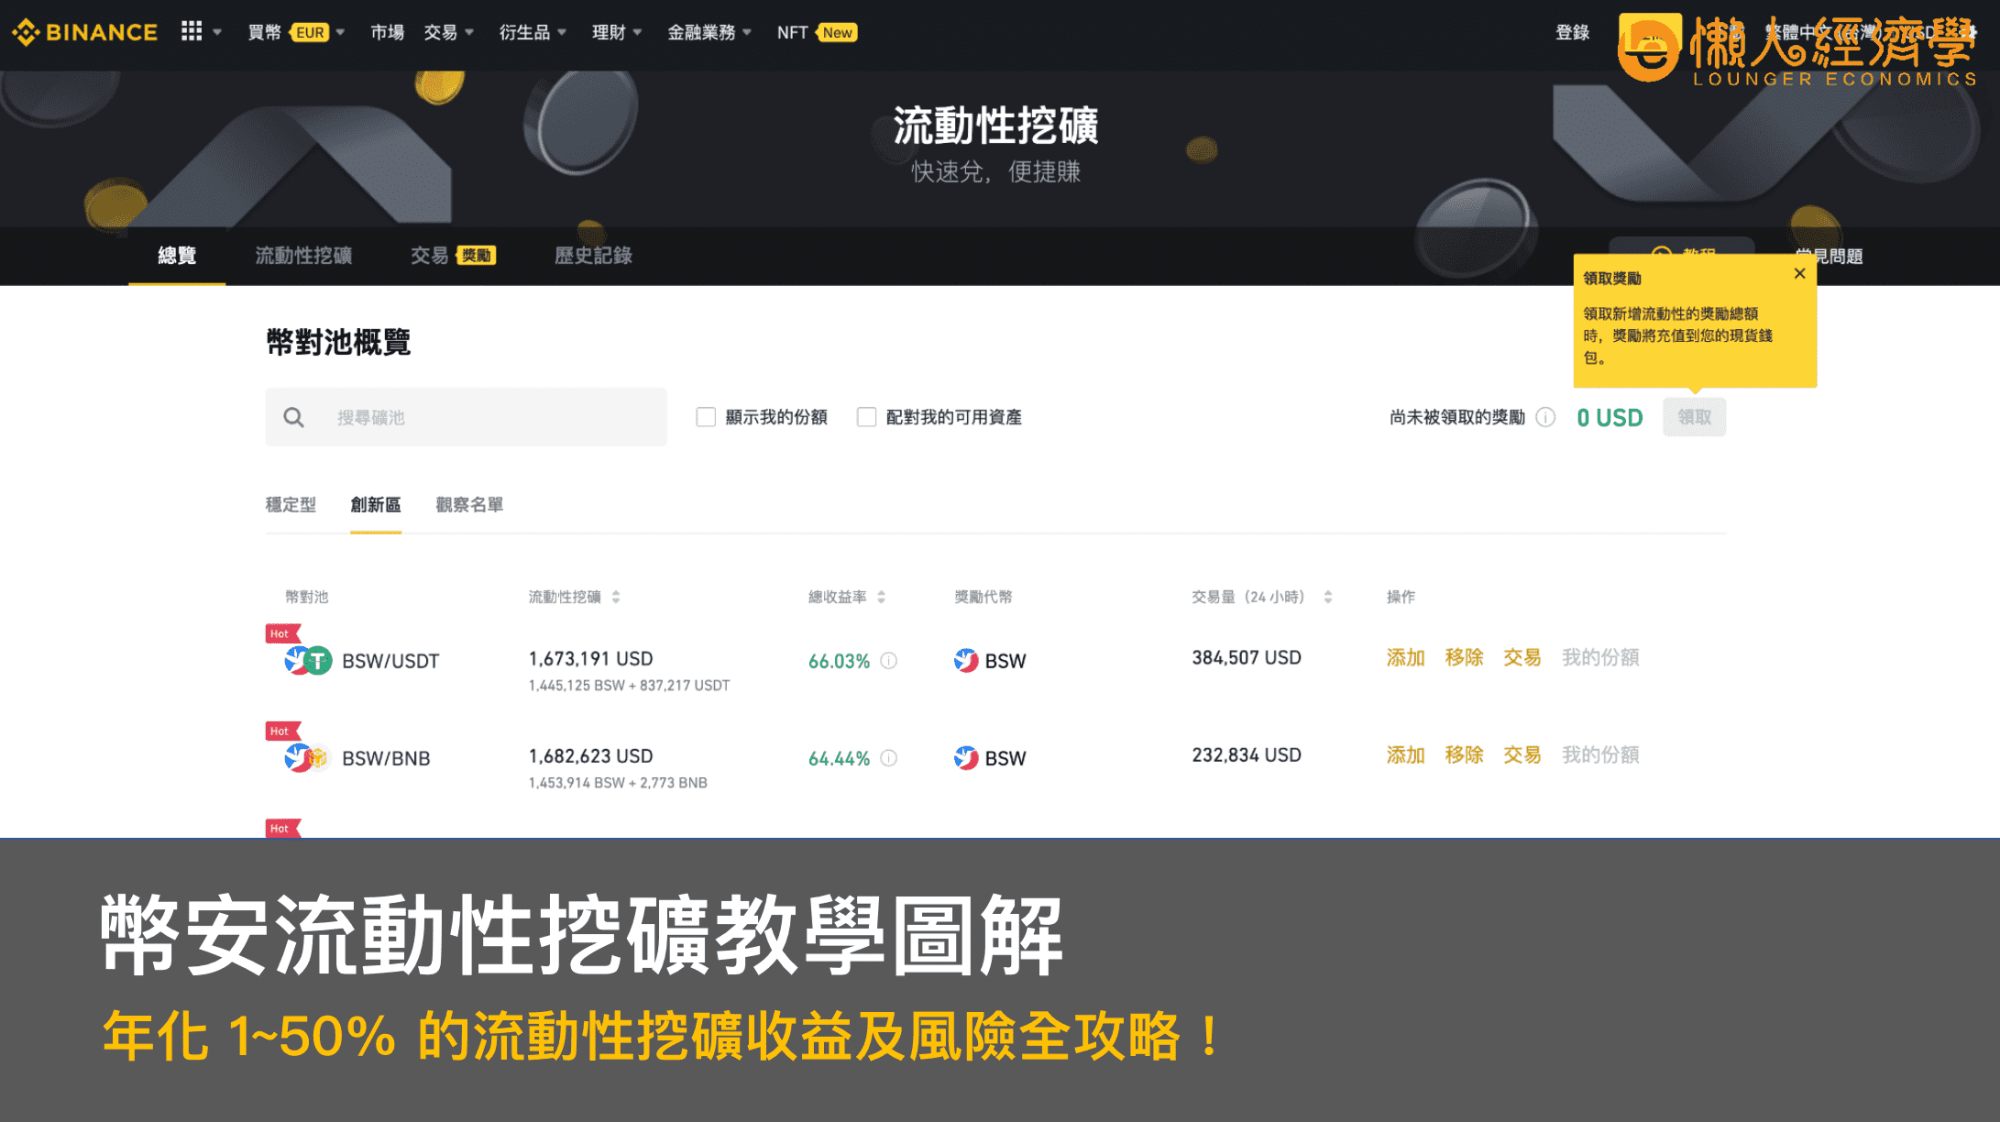Click 交易 for BSW/BNB pool
Image resolution: width=2000 pixels, height=1122 pixels.
1522,754
